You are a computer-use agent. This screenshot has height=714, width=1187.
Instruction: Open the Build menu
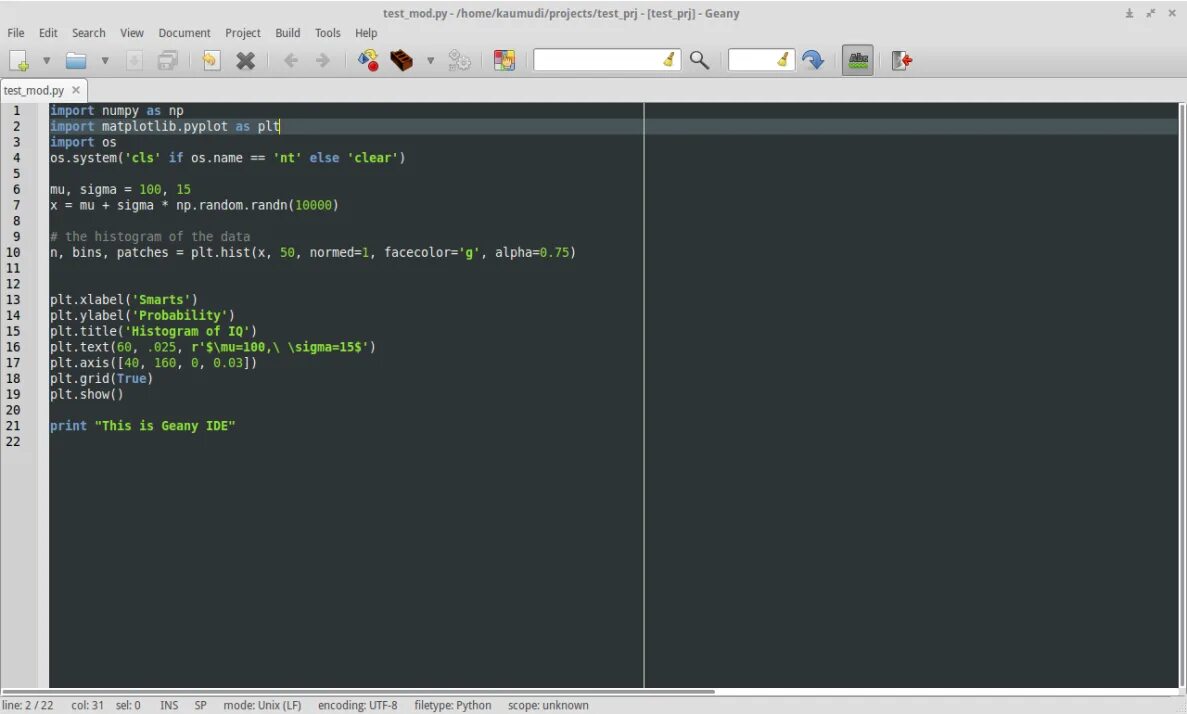pos(288,33)
